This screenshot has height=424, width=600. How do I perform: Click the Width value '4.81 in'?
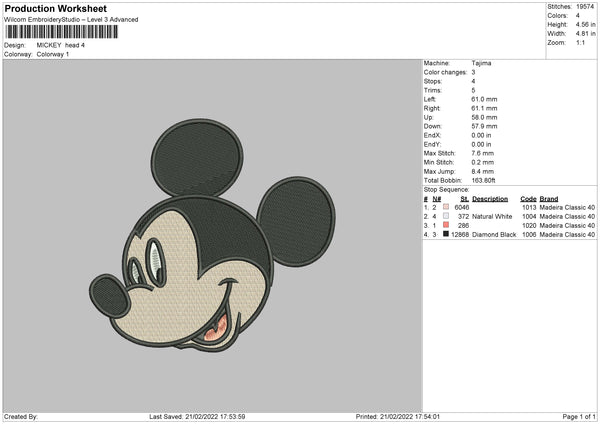(585, 34)
